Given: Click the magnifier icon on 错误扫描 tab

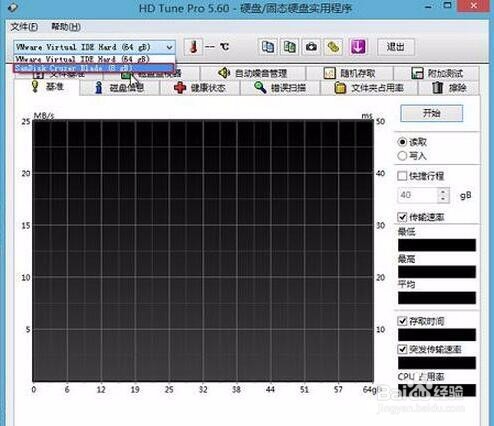Looking at the screenshot, I should pyautogui.click(x=260, y=88).
